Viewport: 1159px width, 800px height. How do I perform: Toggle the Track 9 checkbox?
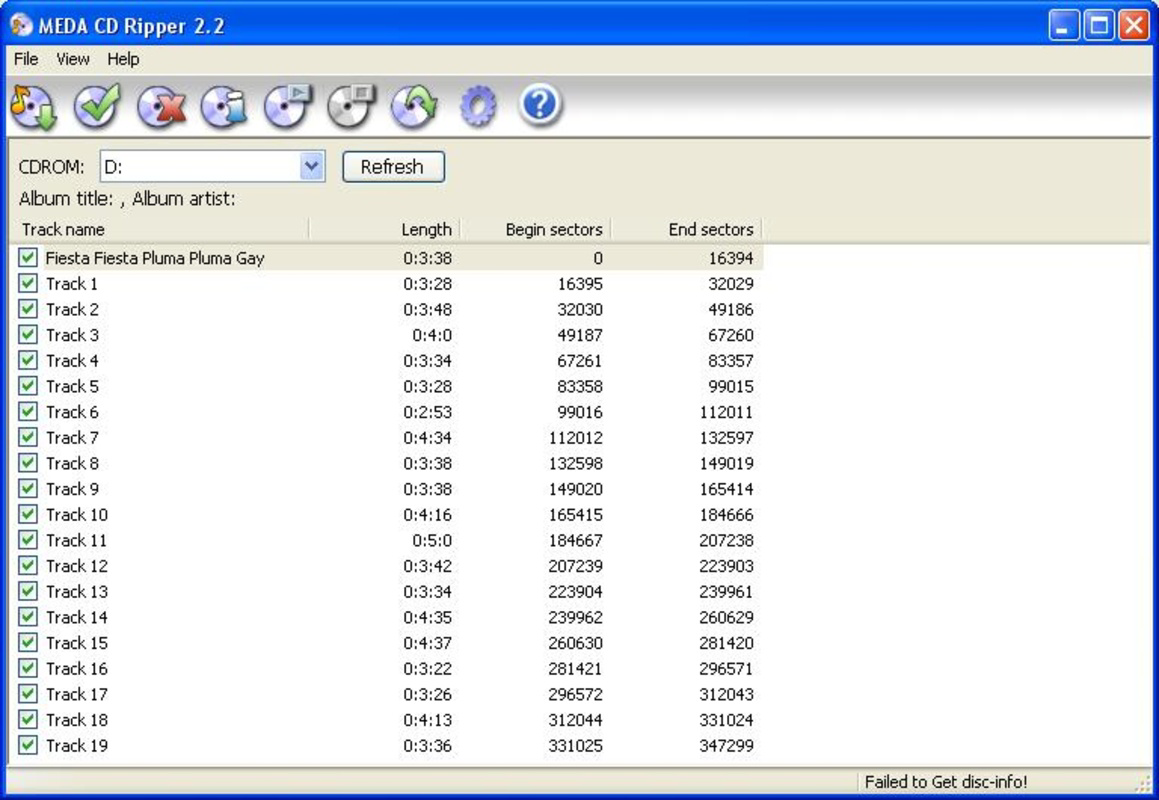(x=28, y=488)
